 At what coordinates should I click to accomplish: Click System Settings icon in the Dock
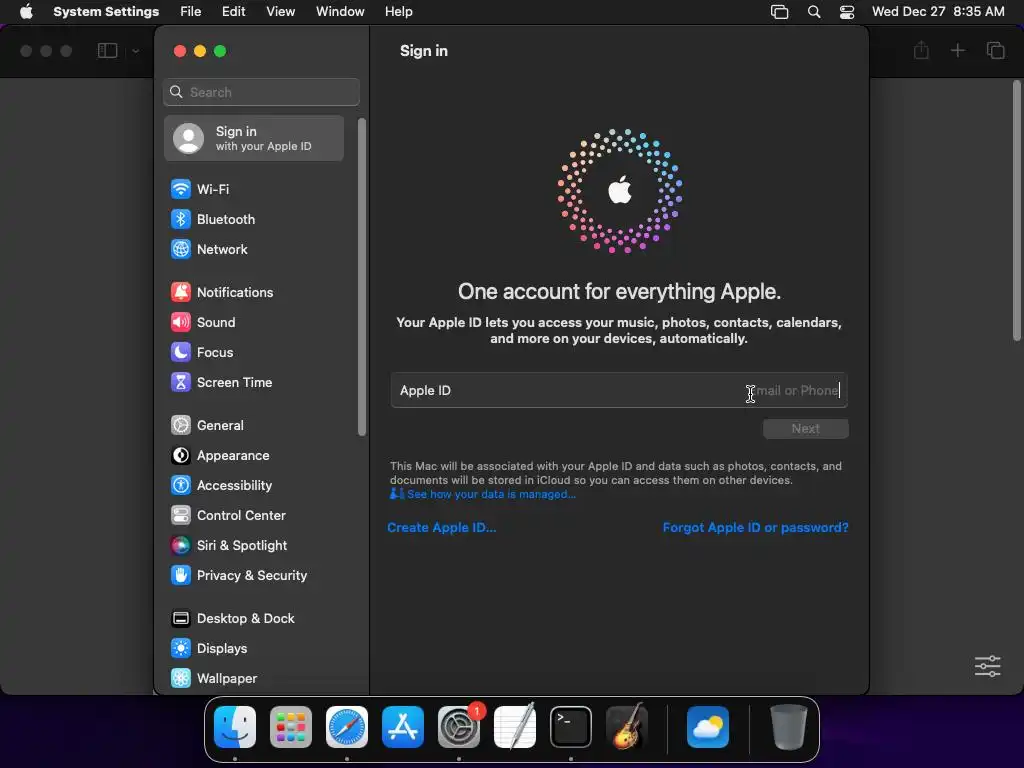click(x=459, y=728)
